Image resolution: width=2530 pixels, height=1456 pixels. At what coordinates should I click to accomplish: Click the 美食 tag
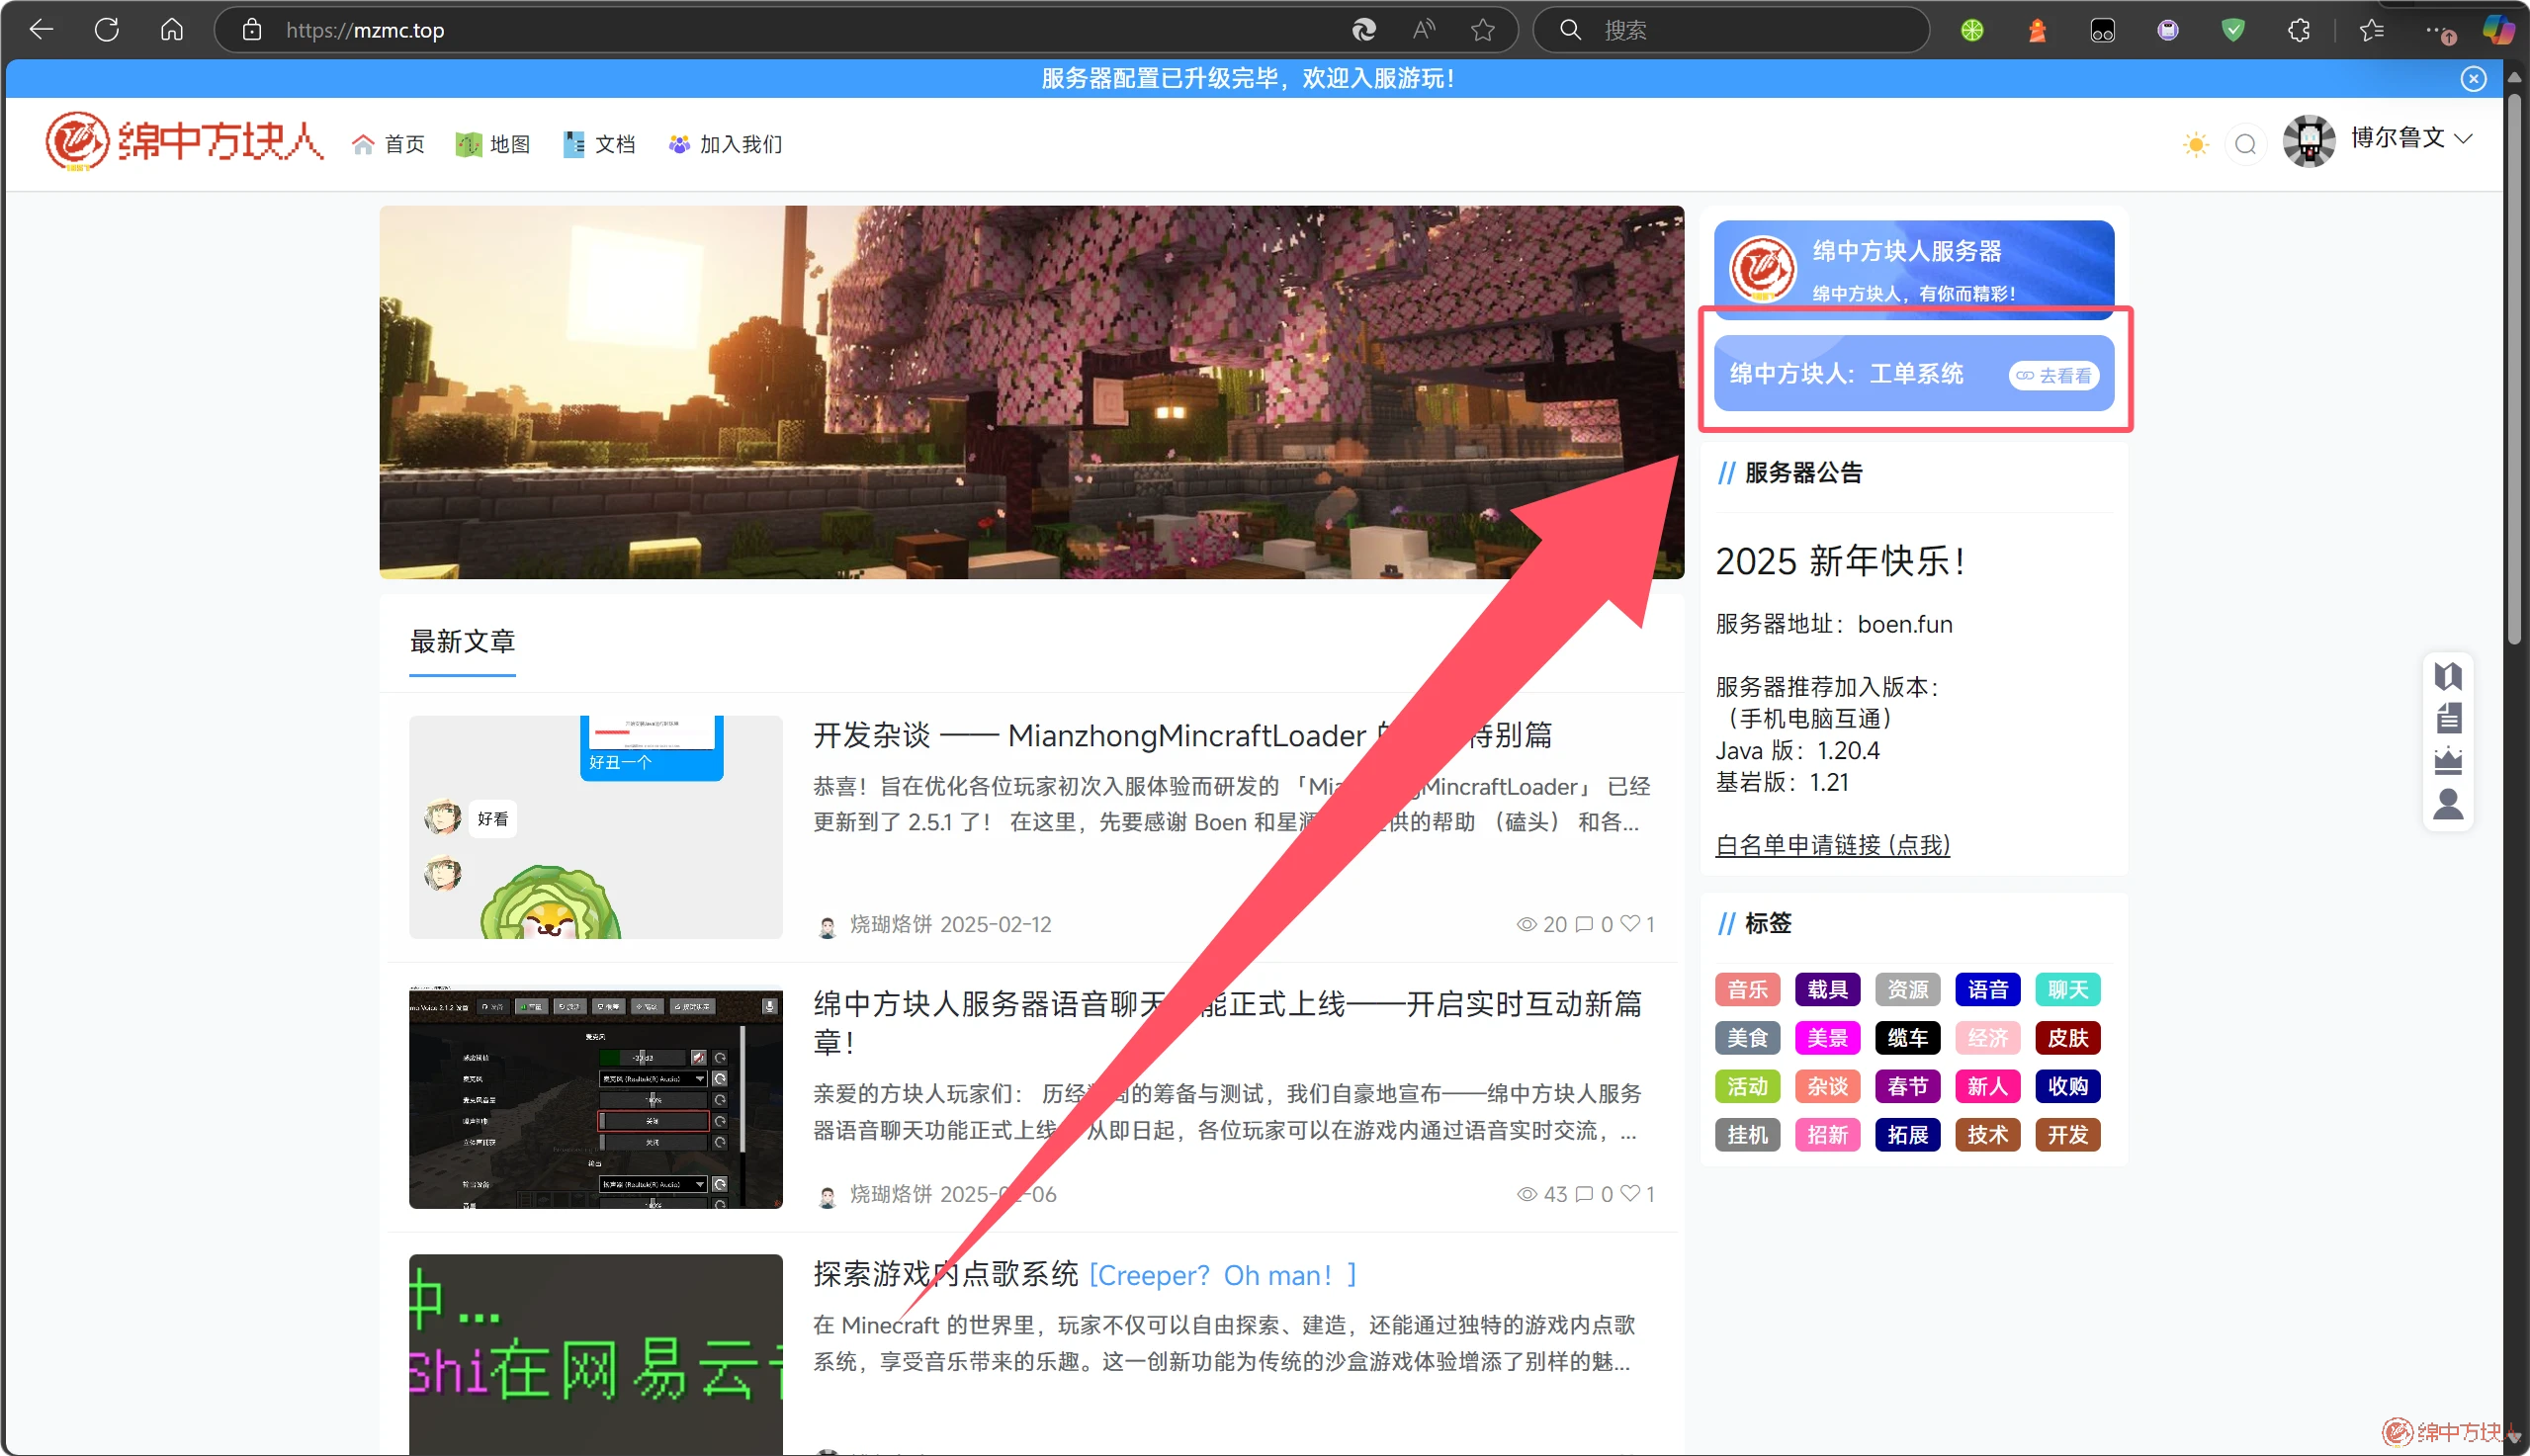(x=1747, y=1038)
